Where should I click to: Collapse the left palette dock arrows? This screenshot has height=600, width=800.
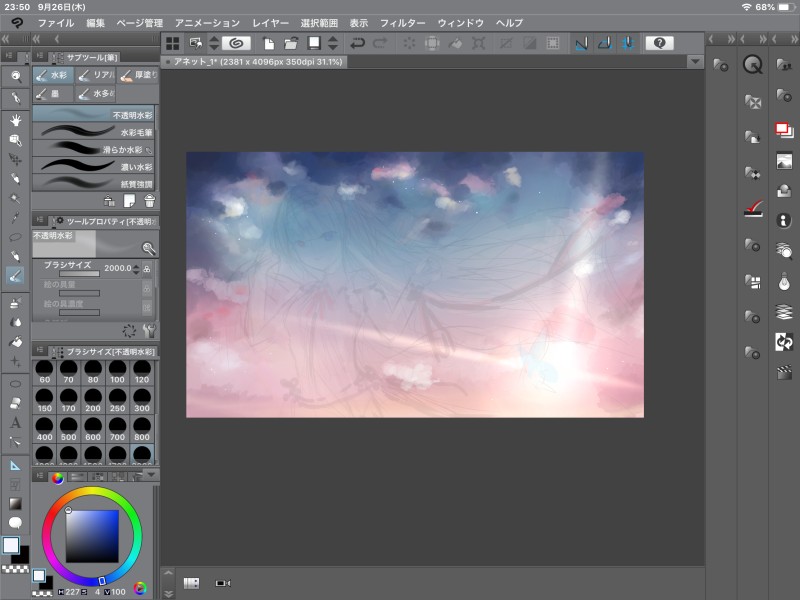click(x=6, y=39)
